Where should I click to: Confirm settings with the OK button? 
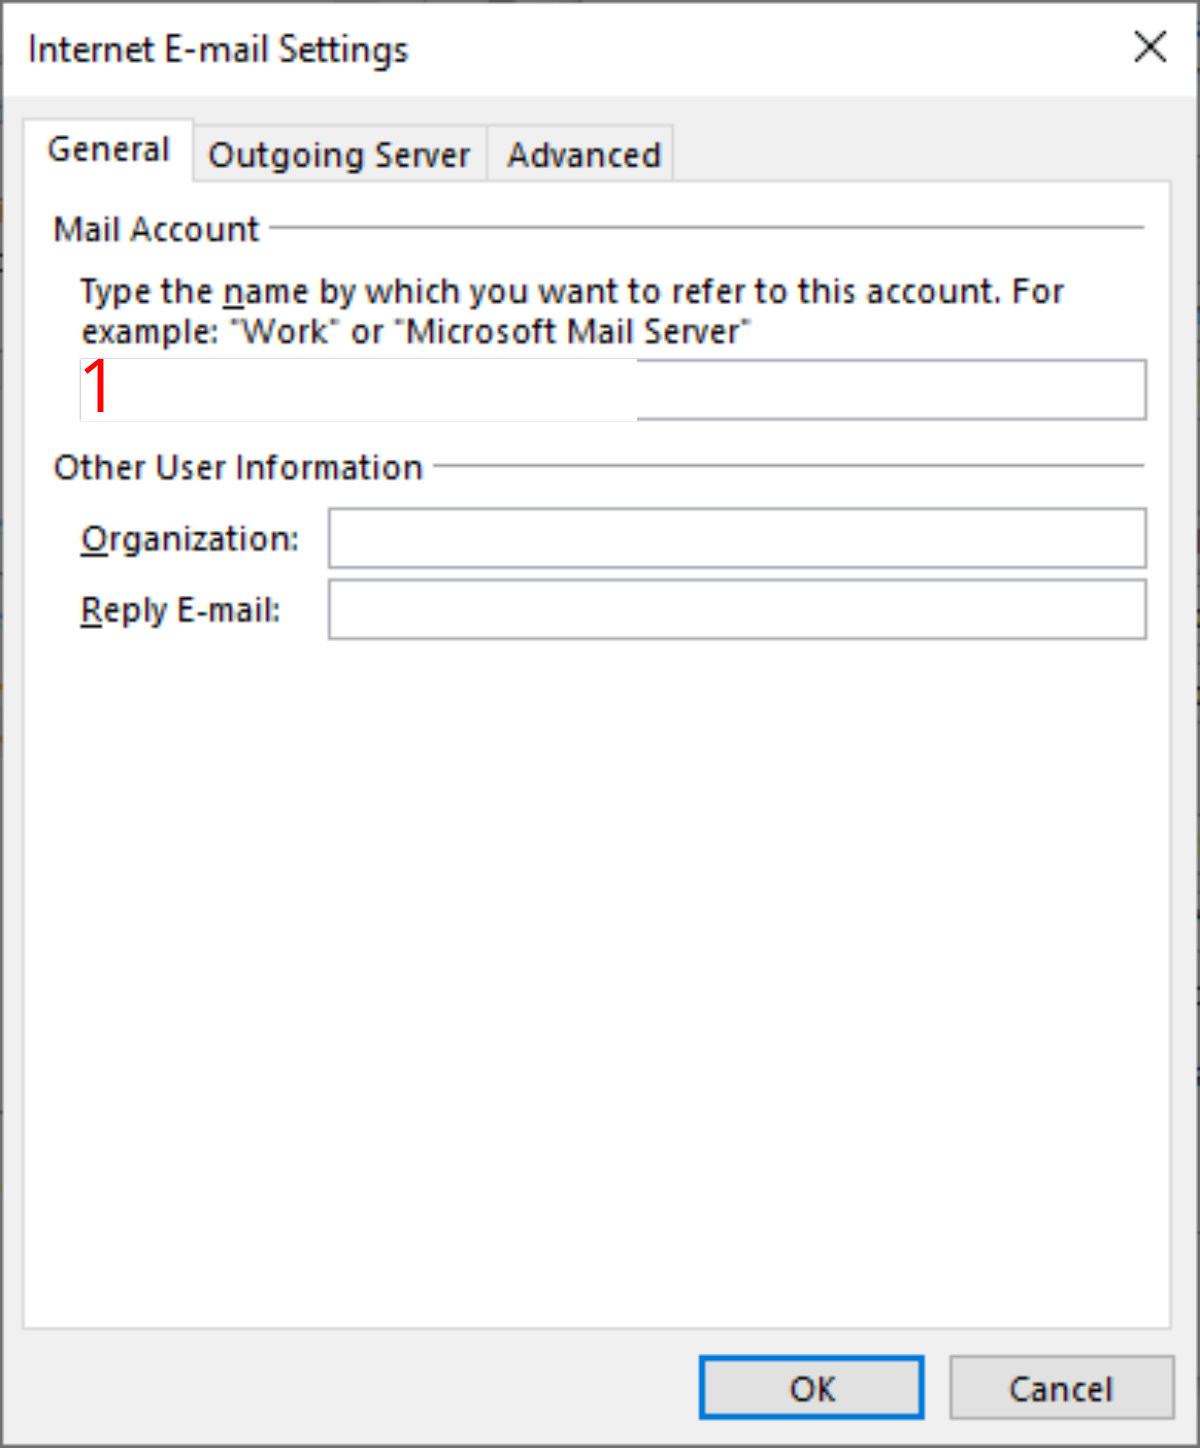(x=811, y=1388)
